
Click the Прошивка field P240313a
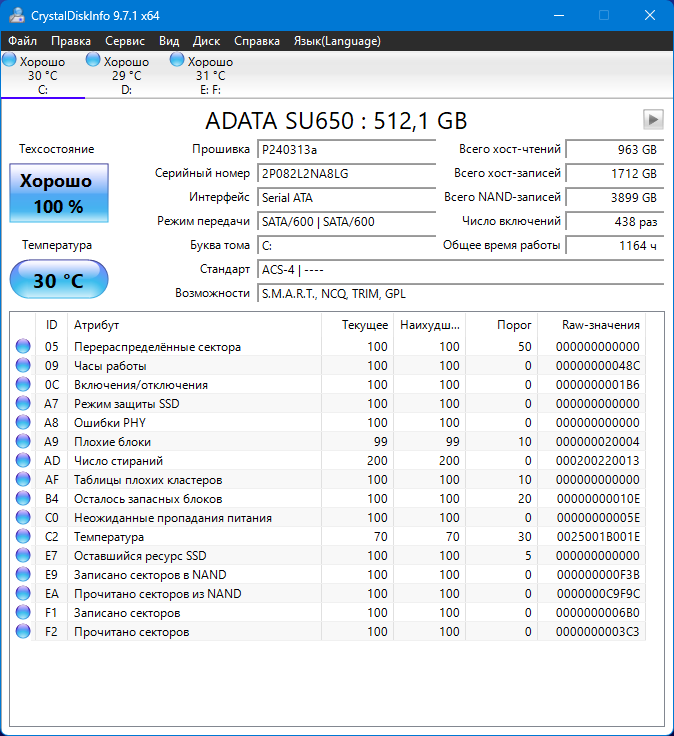[346, 149]
